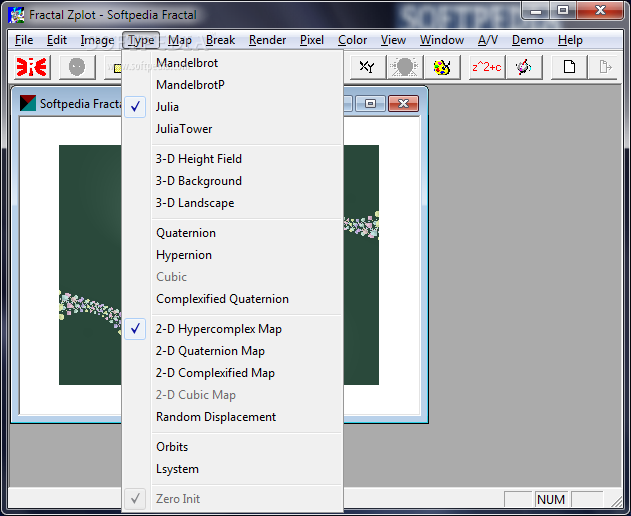Choose Quaternion from the menu
Screen dimensions: 631x516
point(233,233)
